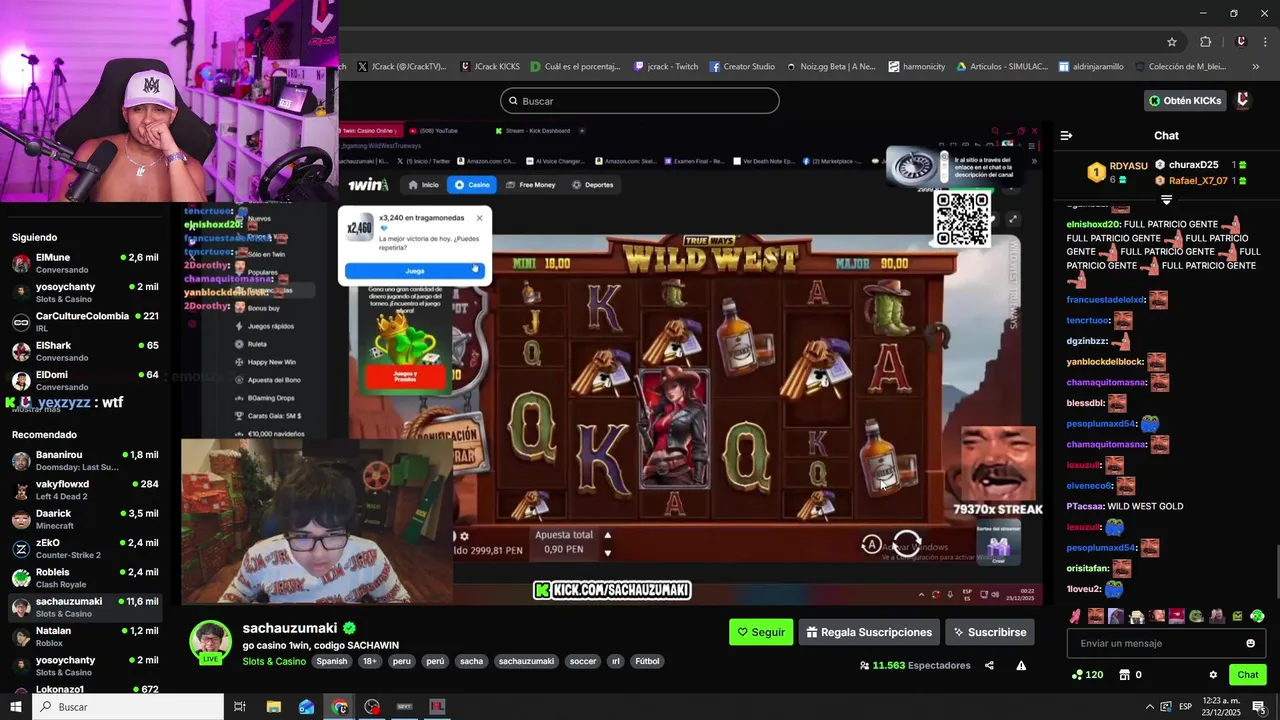
Task: Open Rafael_X7_07 in the gifter leaderboard
Action: point(1198,181)
